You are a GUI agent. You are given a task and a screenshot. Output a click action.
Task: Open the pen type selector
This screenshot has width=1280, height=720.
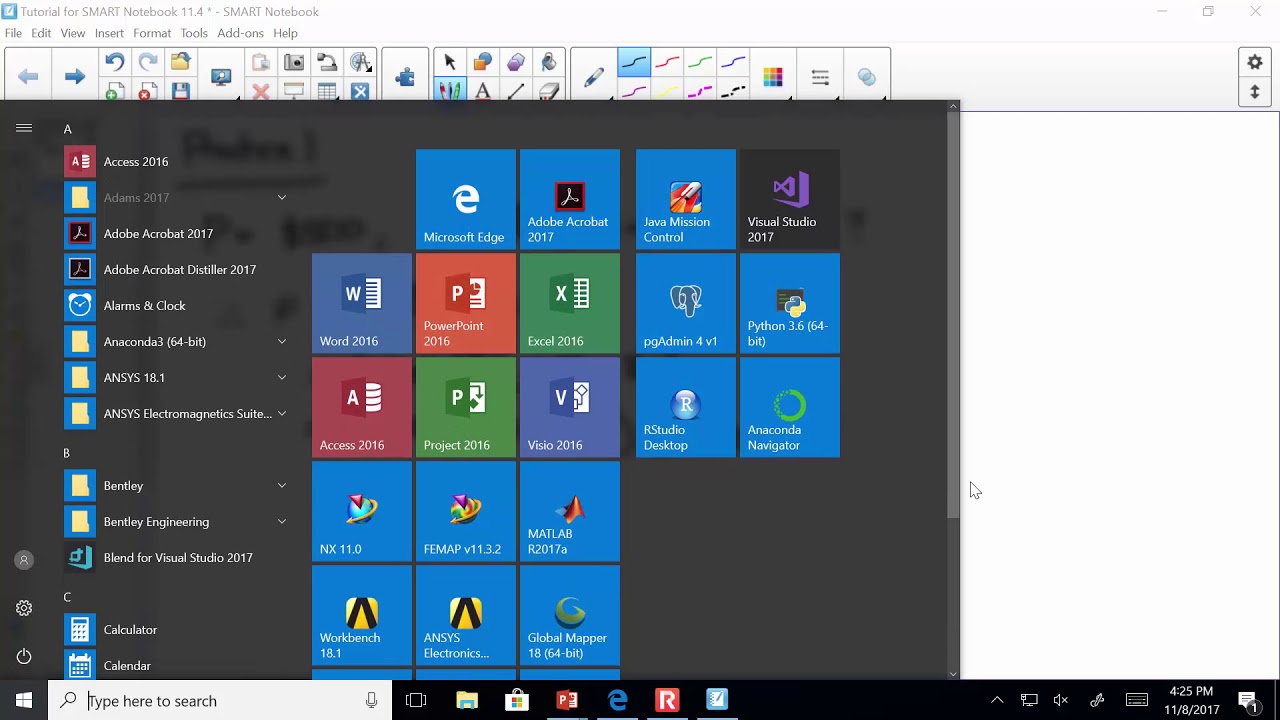coord(594,77)
